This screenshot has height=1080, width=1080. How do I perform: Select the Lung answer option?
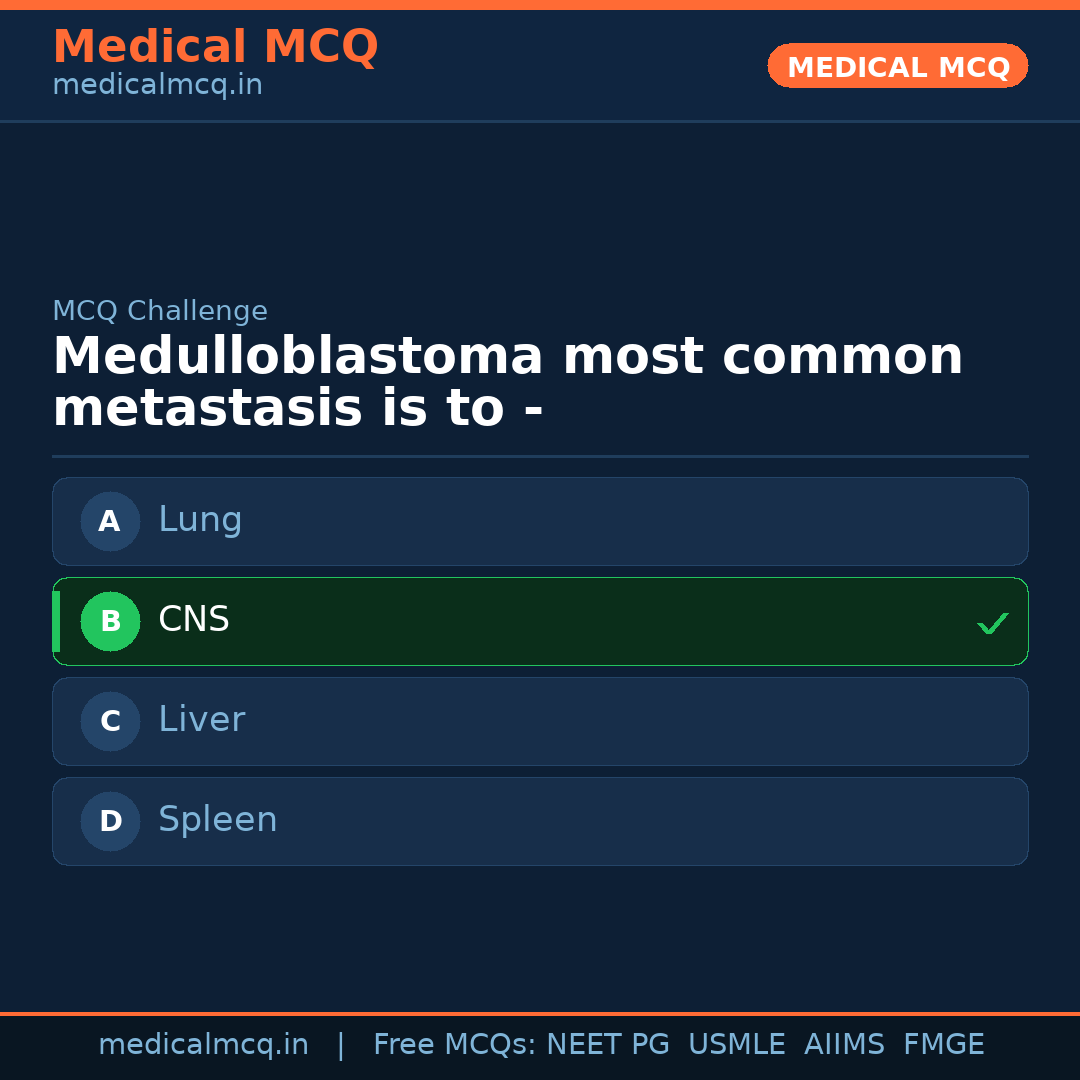540,521
